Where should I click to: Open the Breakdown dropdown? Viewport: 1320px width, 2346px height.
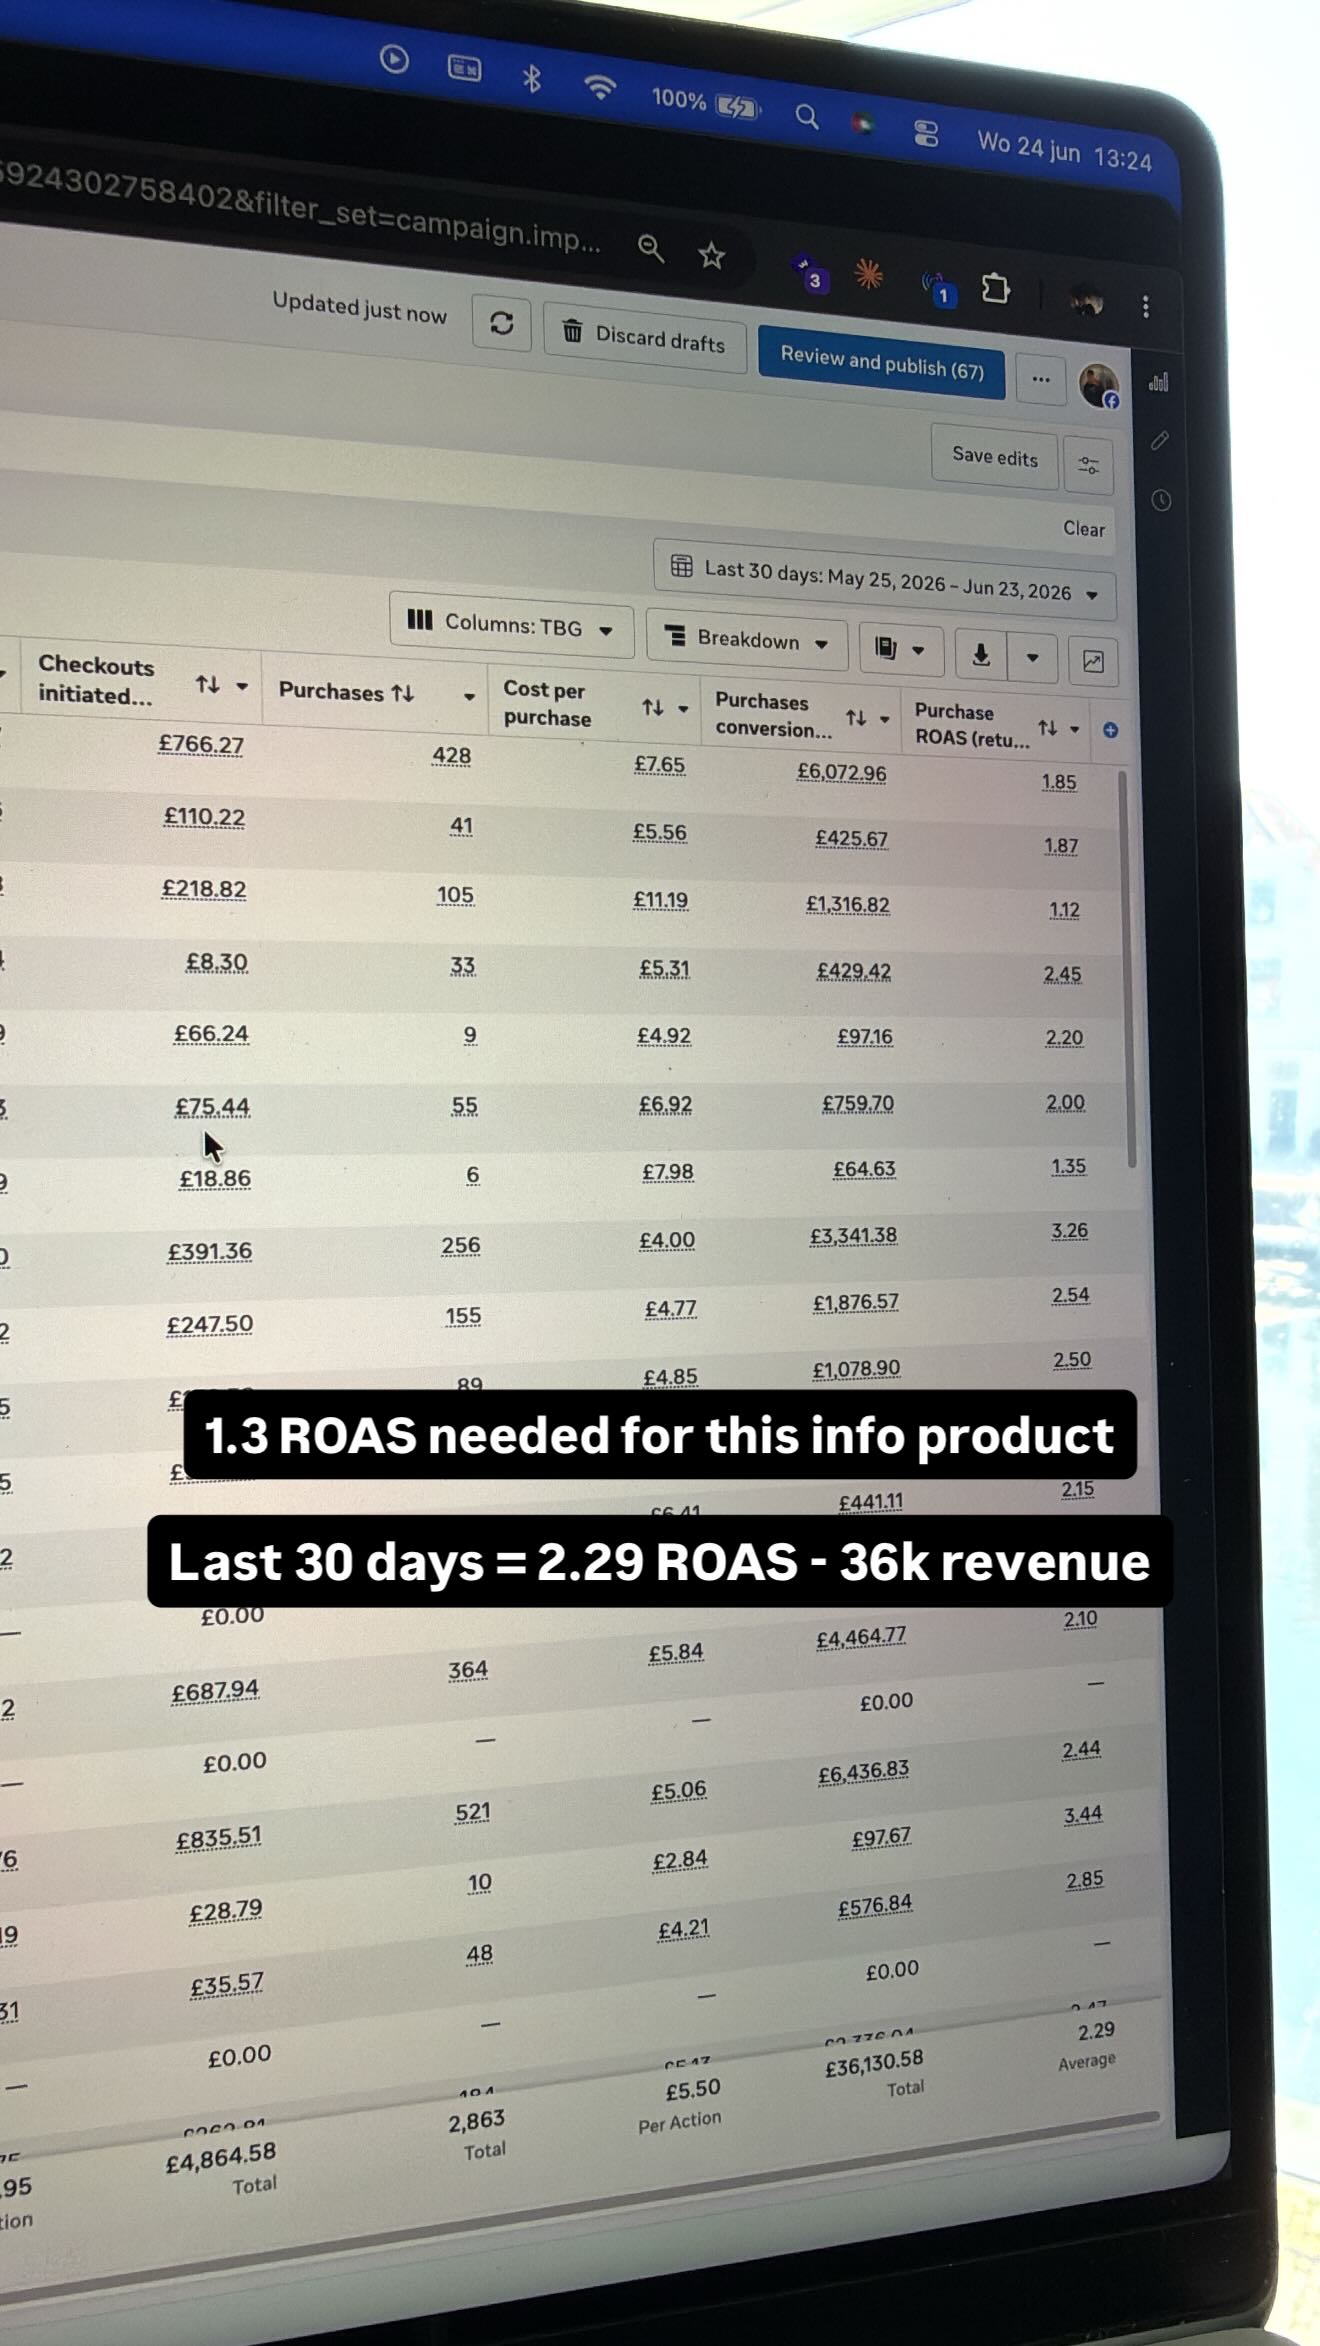click(747, 640)
